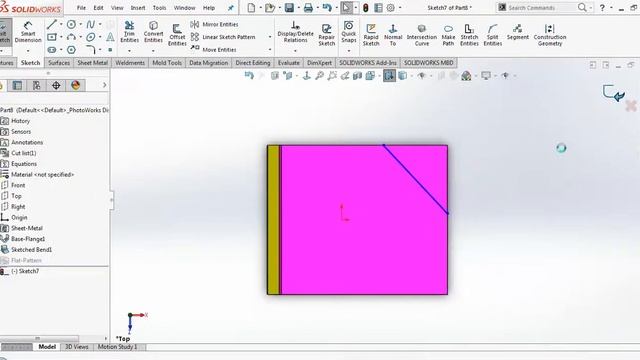
Task: Cancel sketch with the red X corner icon
Action: click(631, 106)
